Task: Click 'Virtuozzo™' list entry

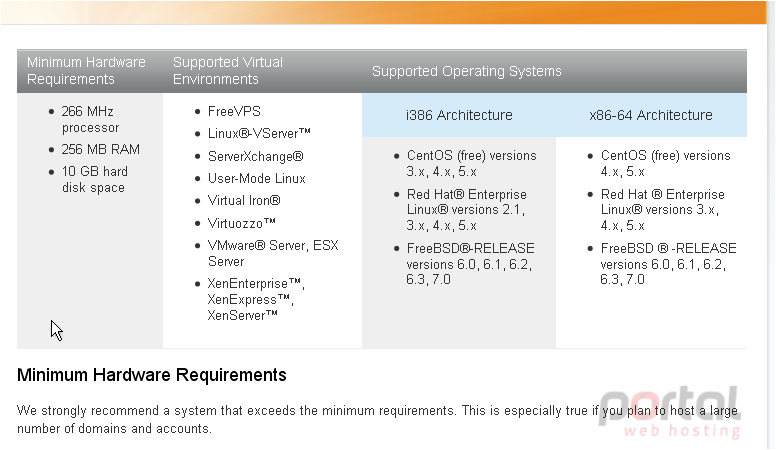Action: click(x=242, y=223)
